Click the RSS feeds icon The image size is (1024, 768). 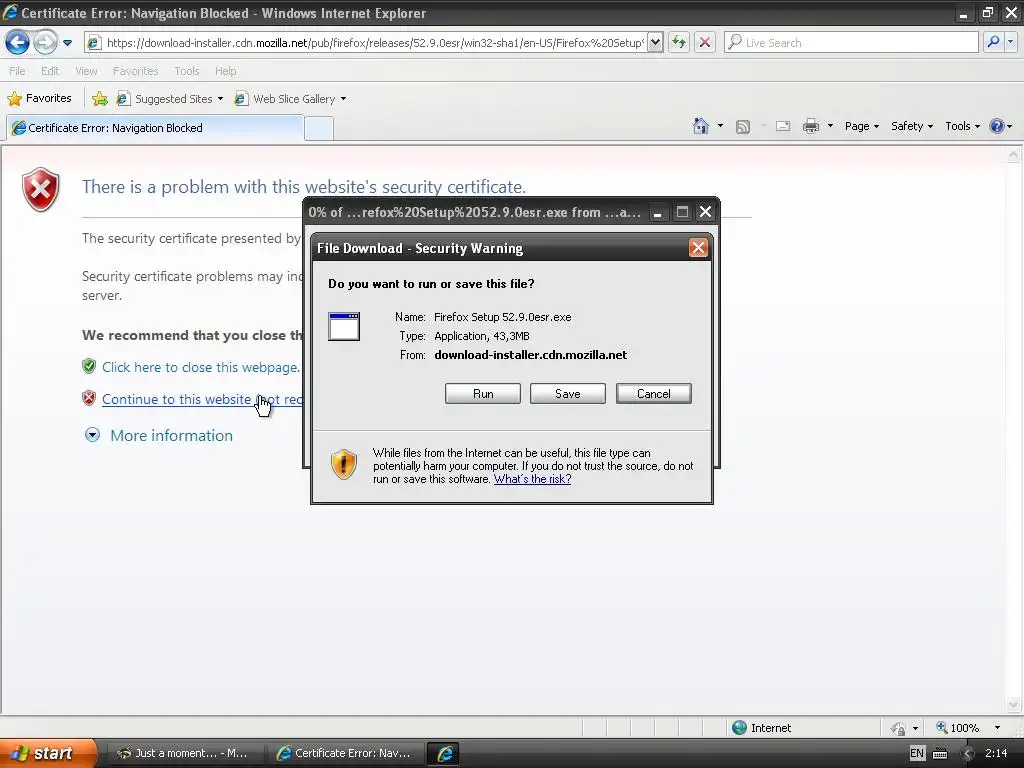743,127
